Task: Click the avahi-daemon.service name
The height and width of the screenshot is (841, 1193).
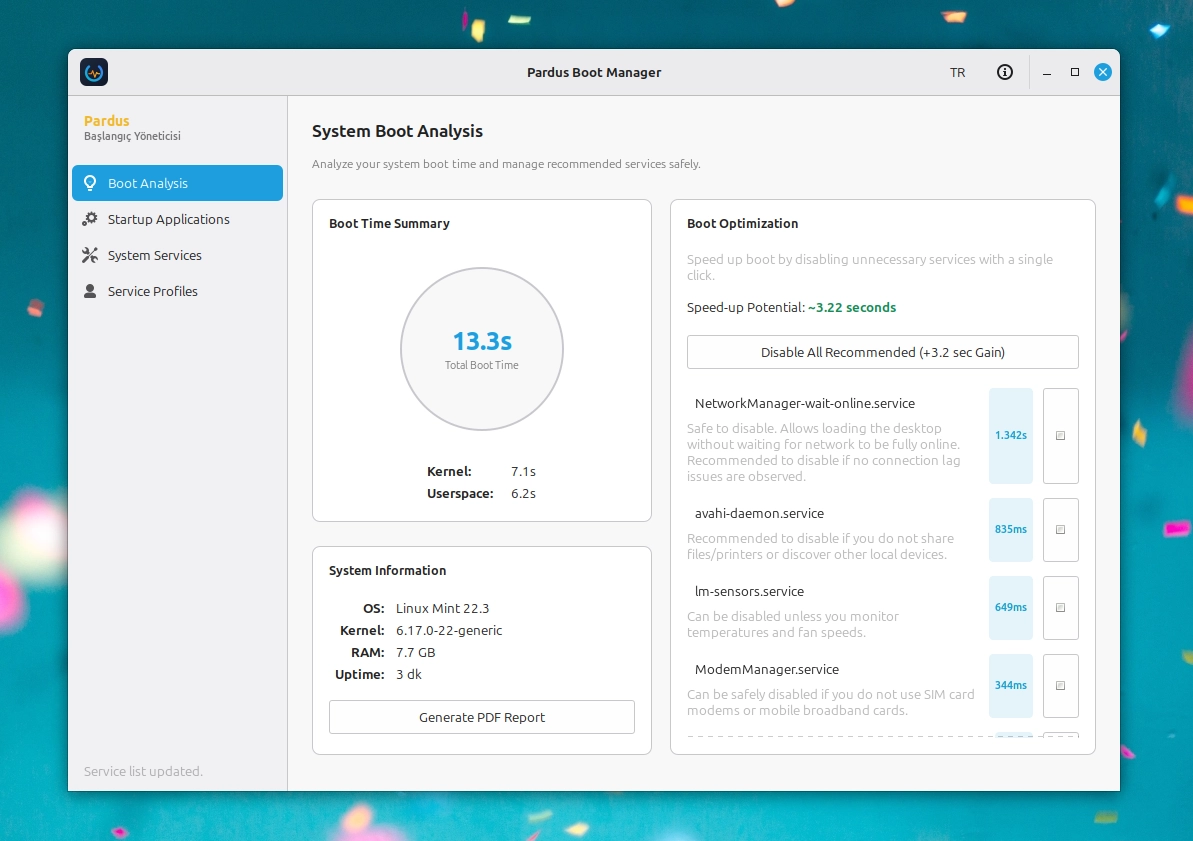Action: (x=759, y=514)
